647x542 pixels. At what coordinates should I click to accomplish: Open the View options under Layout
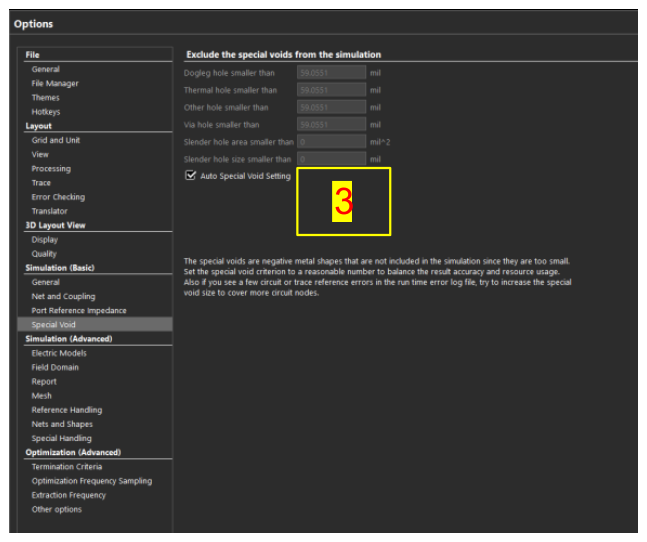coord(40,154)
